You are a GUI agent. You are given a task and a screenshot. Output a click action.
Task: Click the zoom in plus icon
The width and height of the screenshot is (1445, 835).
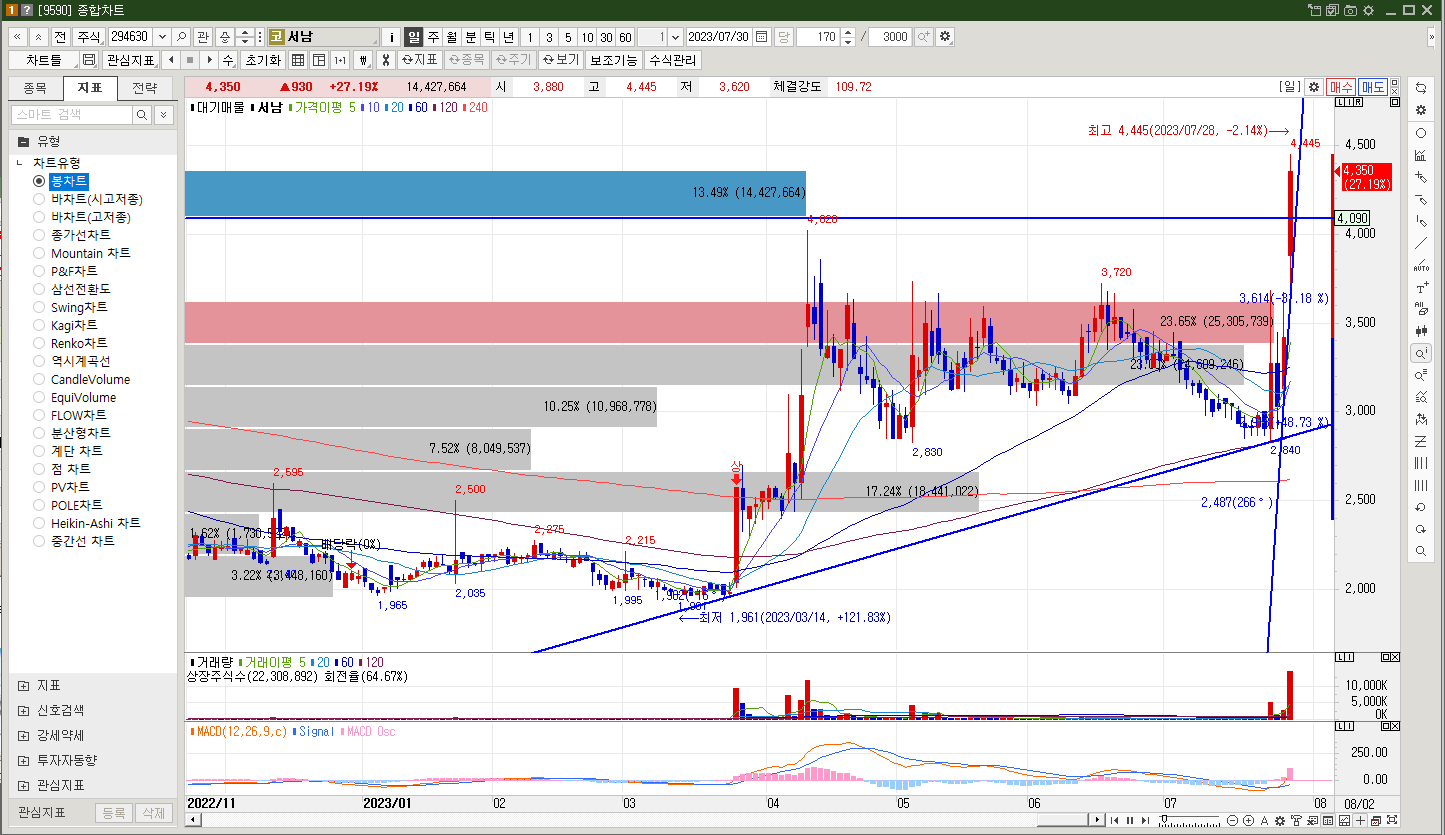click(1248, 821)
